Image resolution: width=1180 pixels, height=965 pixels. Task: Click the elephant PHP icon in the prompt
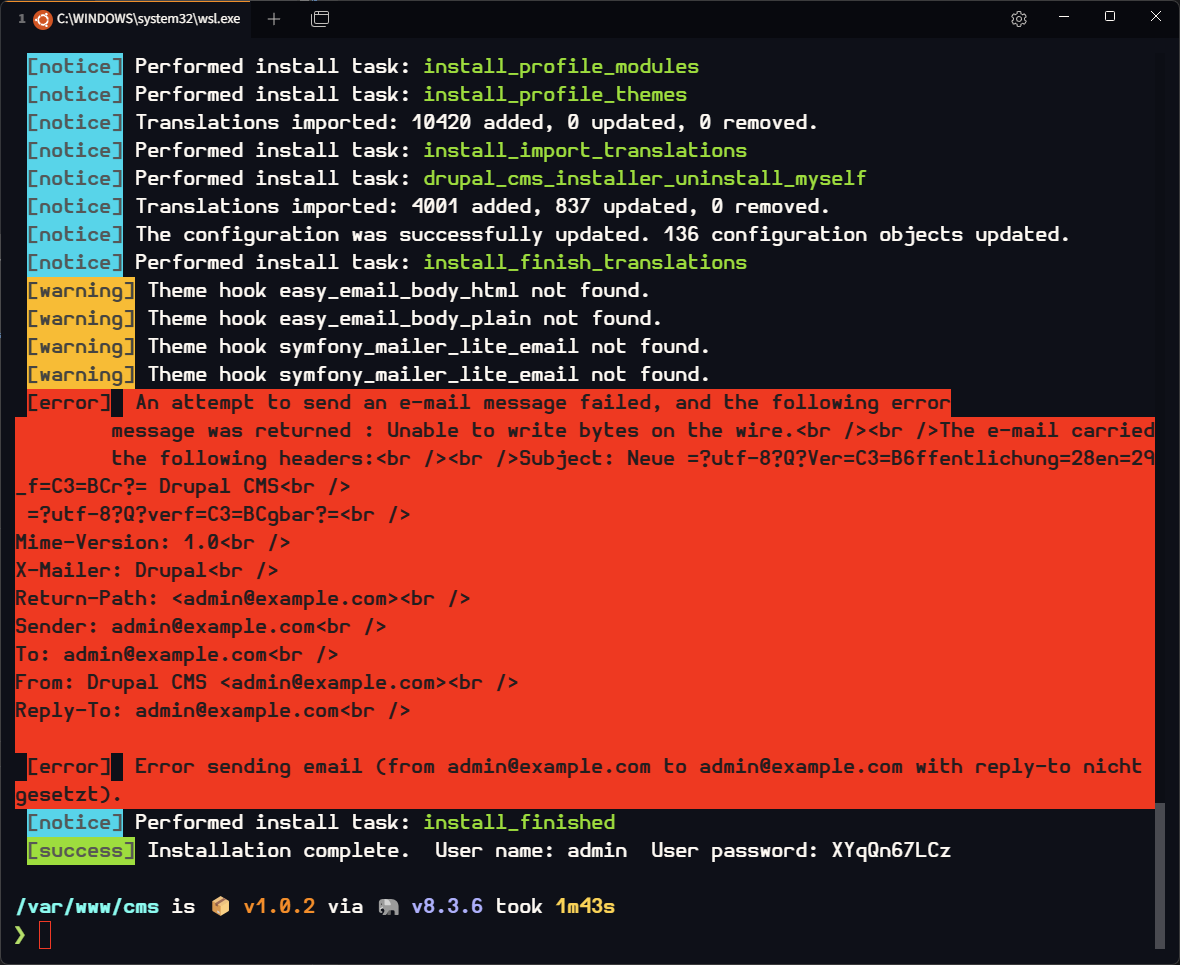(388, 906)
